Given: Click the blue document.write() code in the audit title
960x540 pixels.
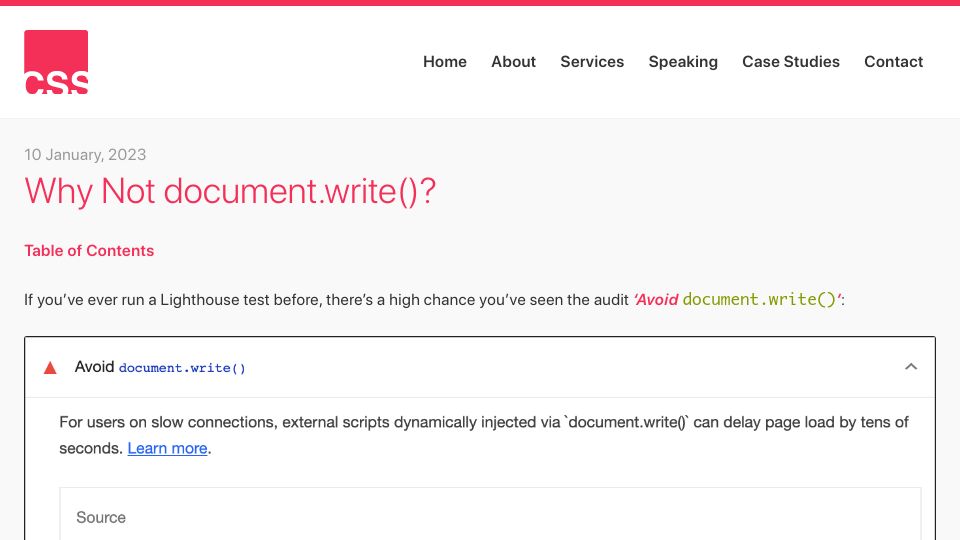Looking at the screenshot, I should point(182,368).
